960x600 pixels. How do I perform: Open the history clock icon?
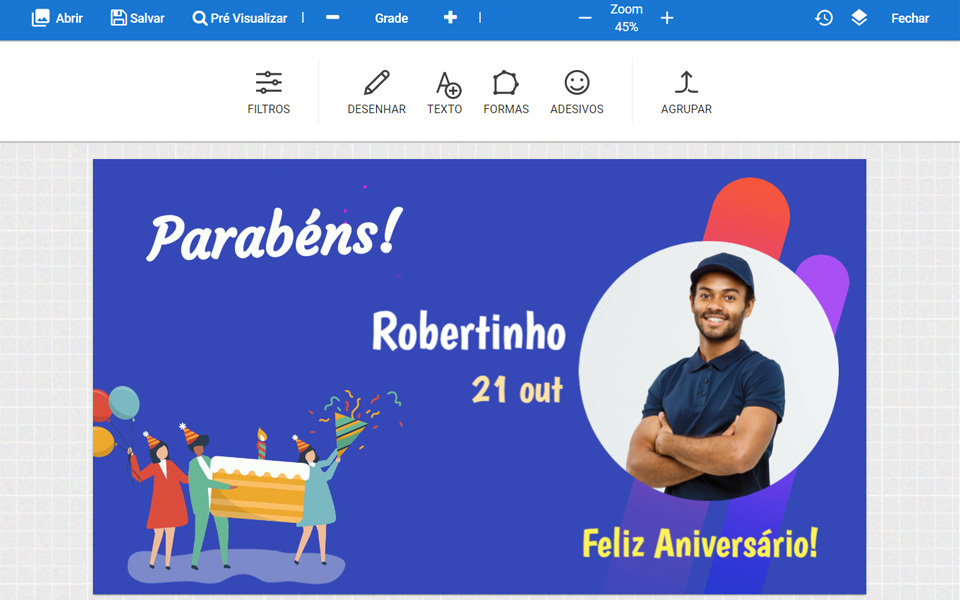click(823, 18)
